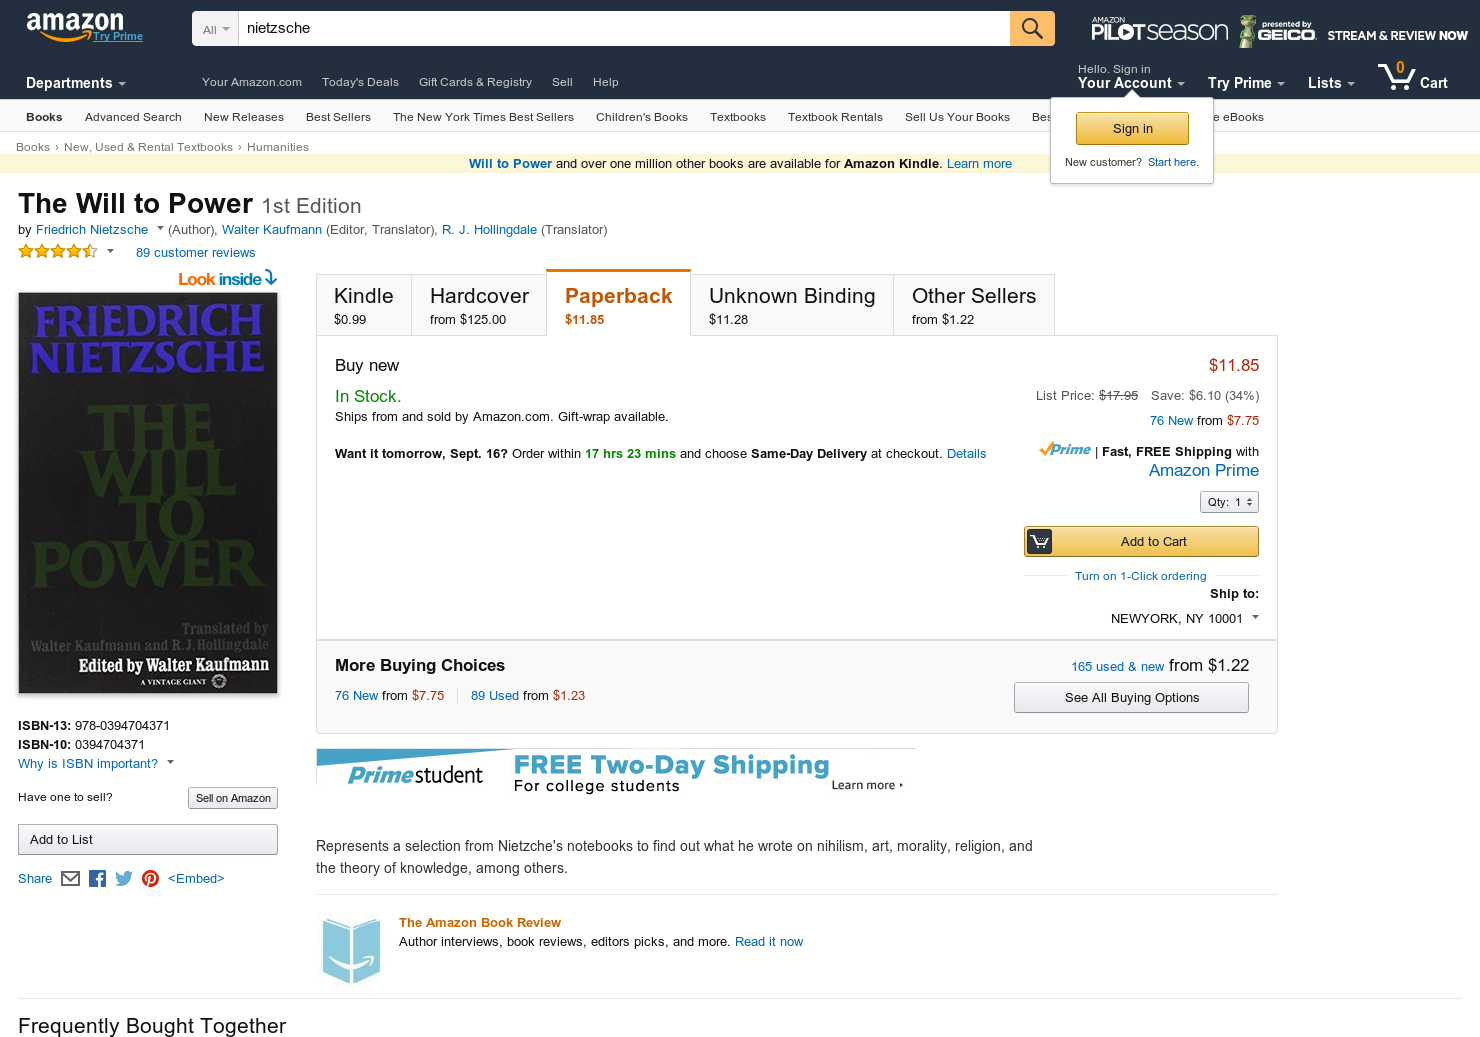Click the search magnifier button

pyautogui.click(x=1032, y=29)
